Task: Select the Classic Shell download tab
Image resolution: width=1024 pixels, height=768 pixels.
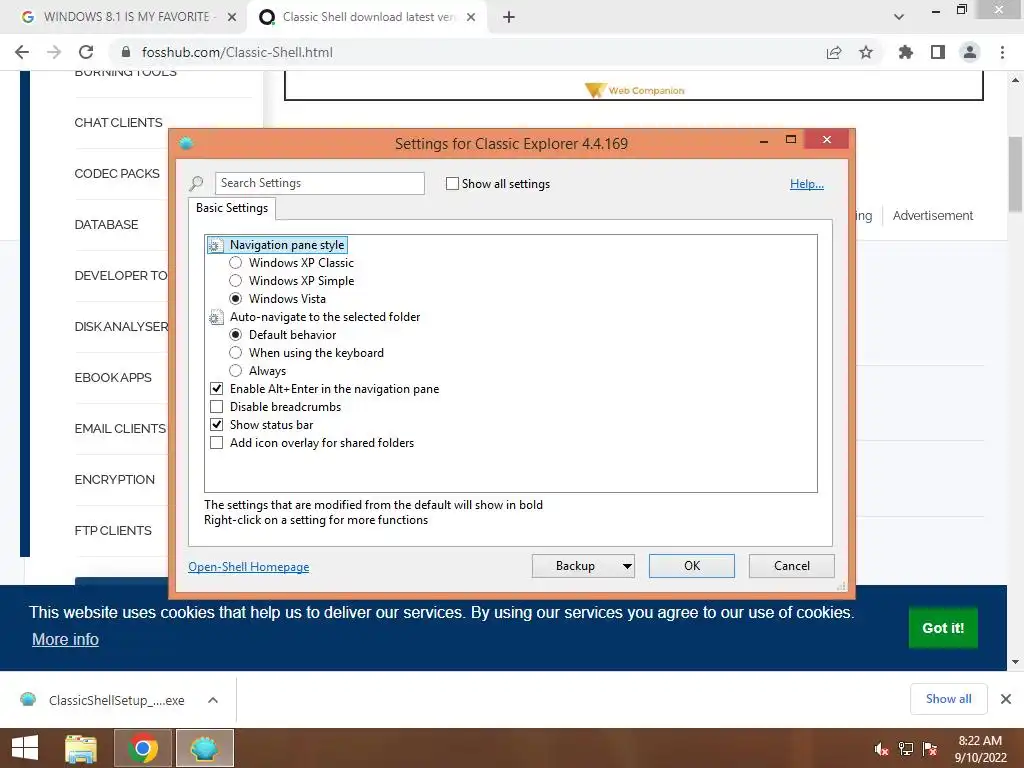Action: pos(366,17)
